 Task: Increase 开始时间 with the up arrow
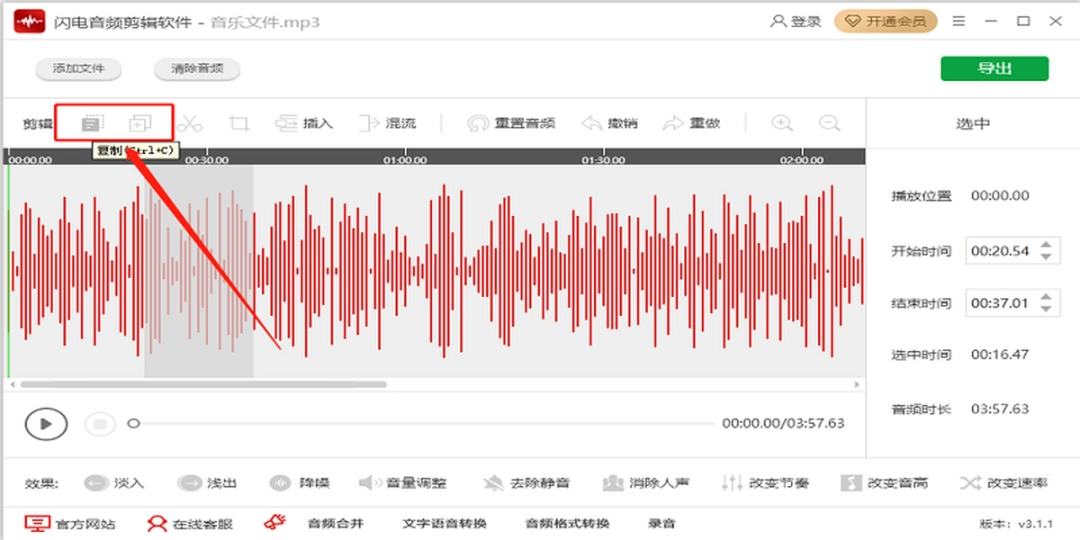[1046, 245]
